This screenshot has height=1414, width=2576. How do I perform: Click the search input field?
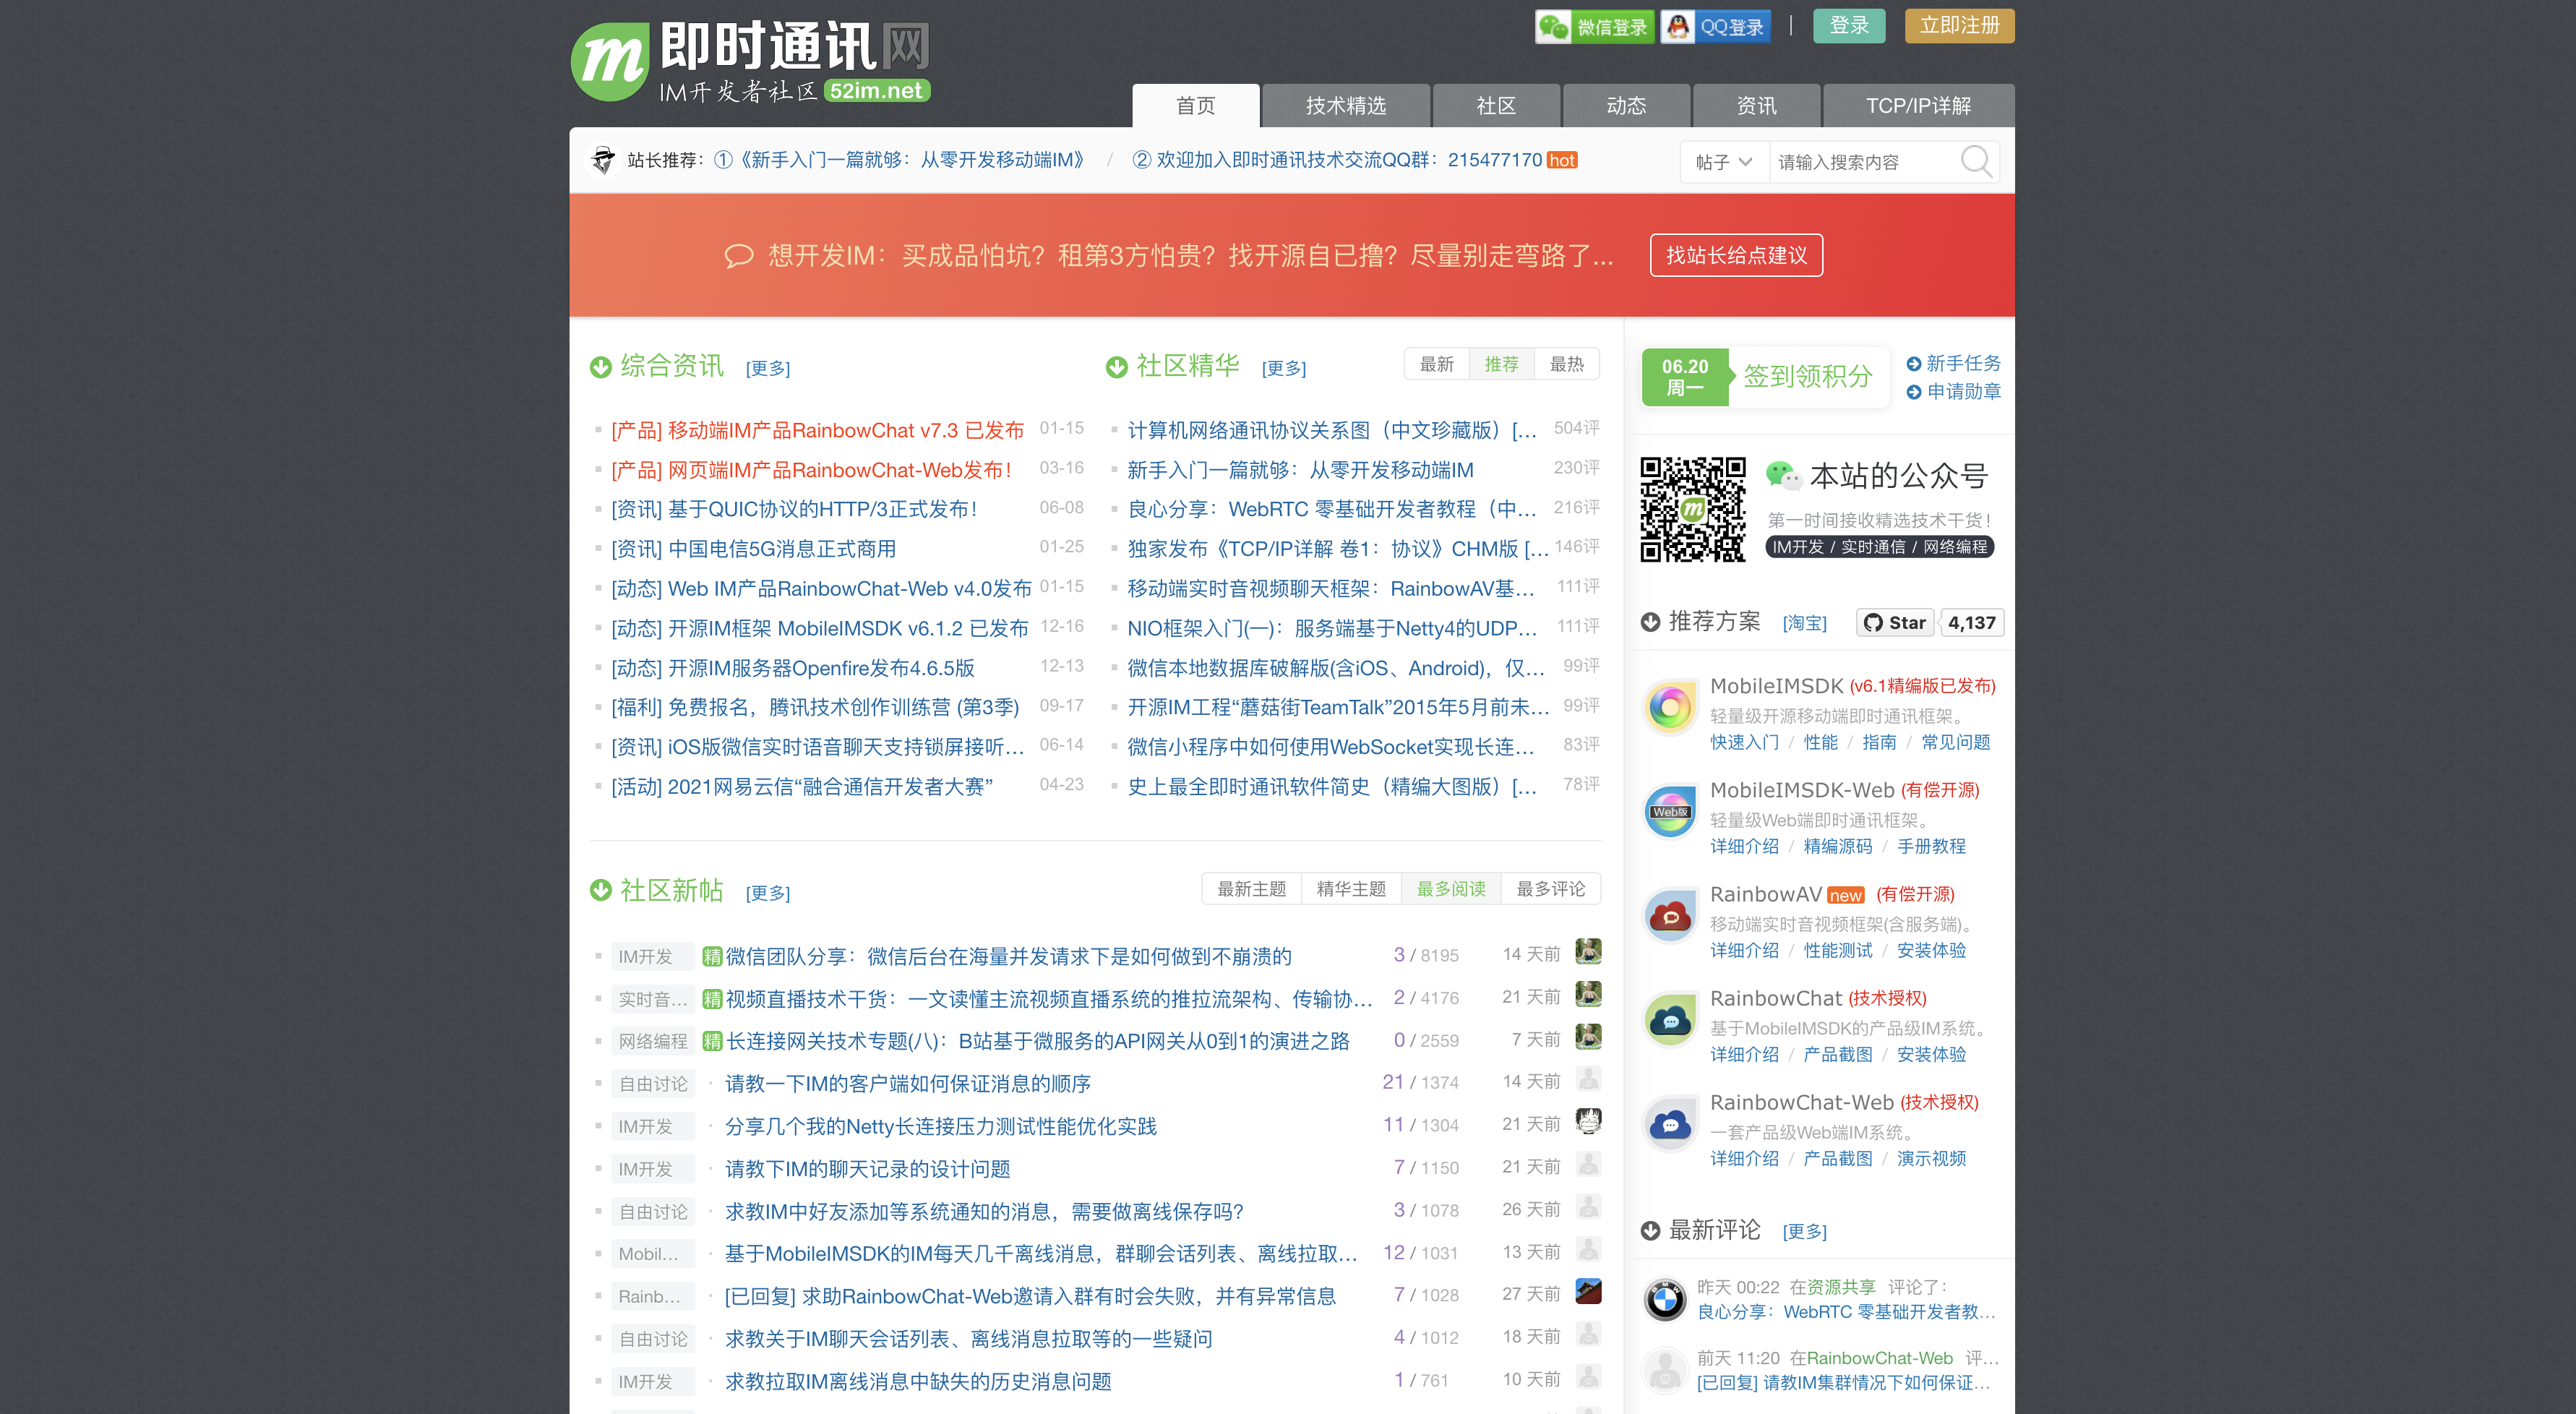1860,162
